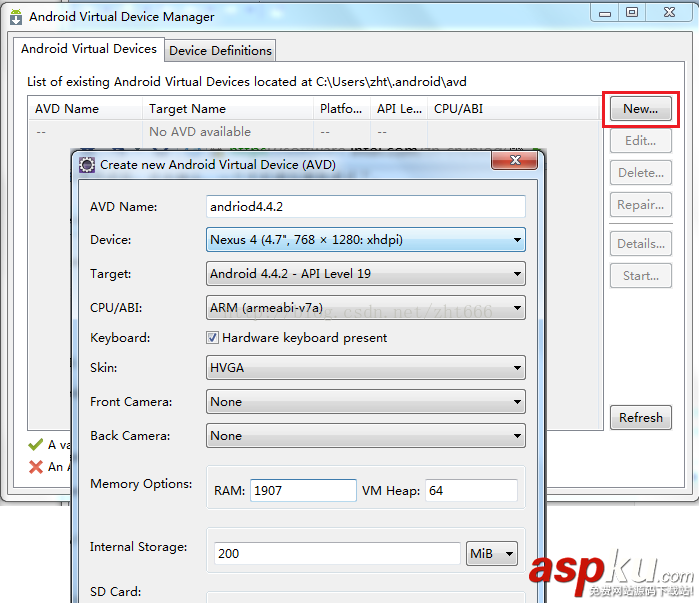The image size is (699, 603).
Task: Click the Details... button
Action: (x=641, y=244)
